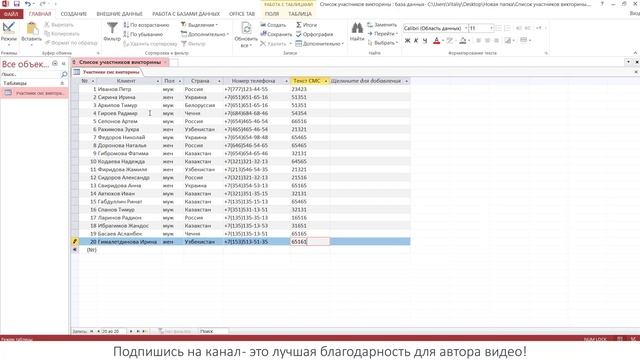Click Копировать copy command

62,34
